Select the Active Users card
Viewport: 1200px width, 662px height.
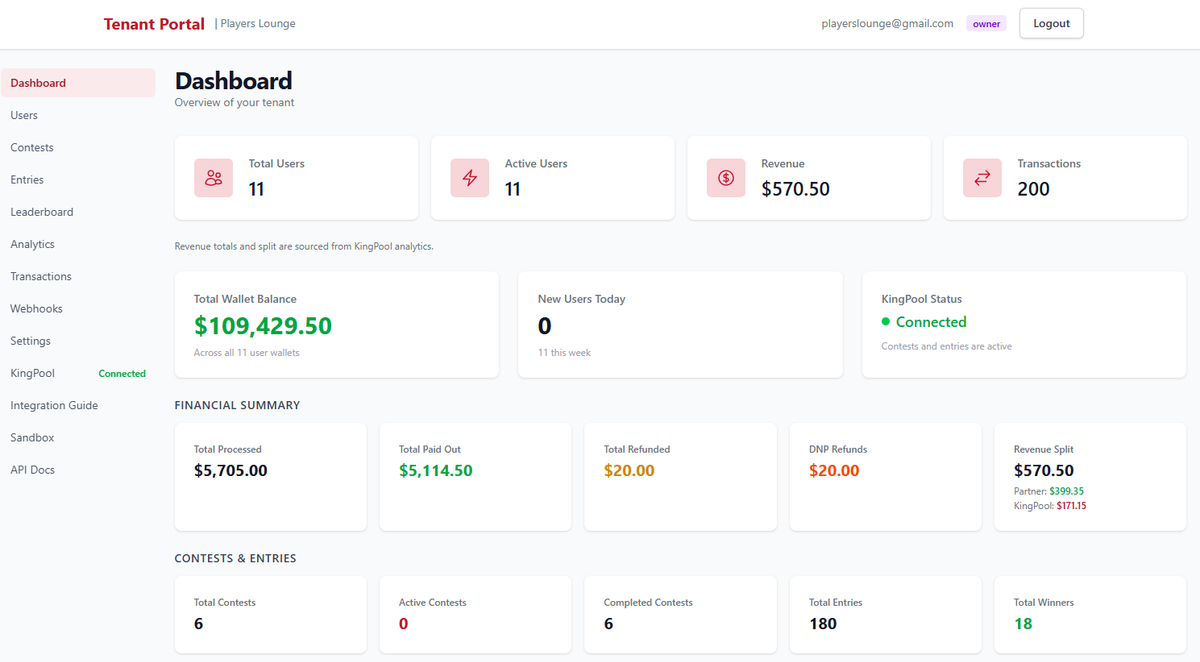pos(552,178)
